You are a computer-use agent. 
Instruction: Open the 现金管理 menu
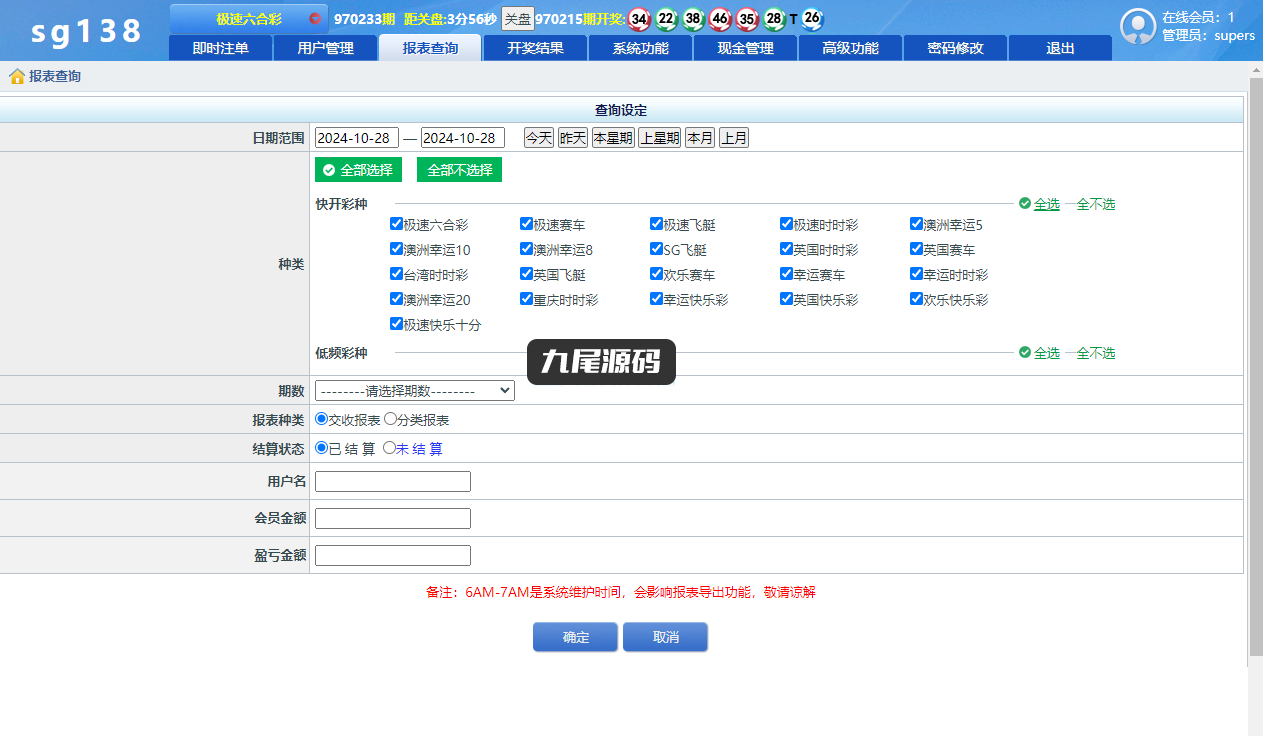(x=745, y=48)
